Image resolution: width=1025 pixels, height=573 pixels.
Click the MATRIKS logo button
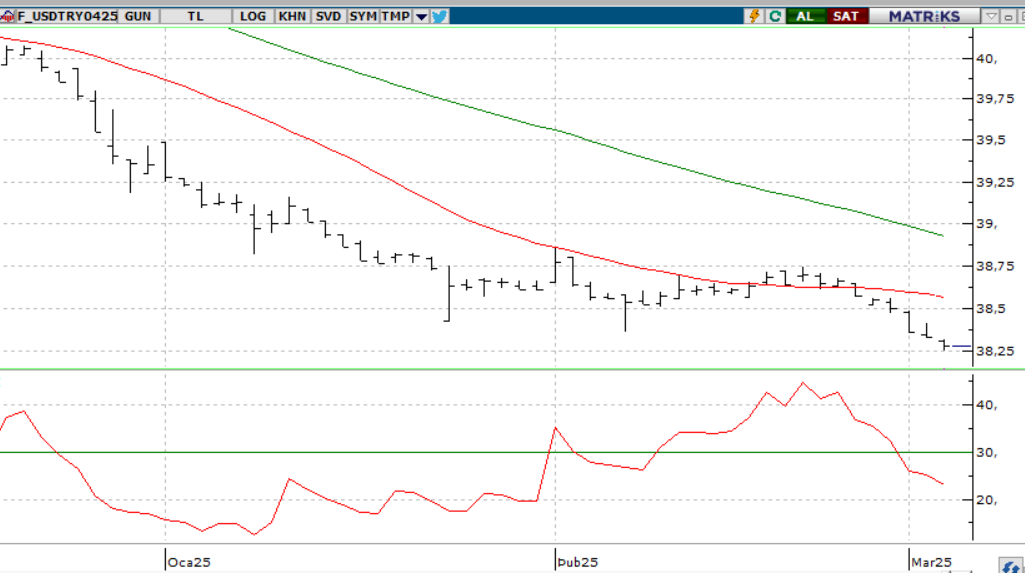[924, 16]
